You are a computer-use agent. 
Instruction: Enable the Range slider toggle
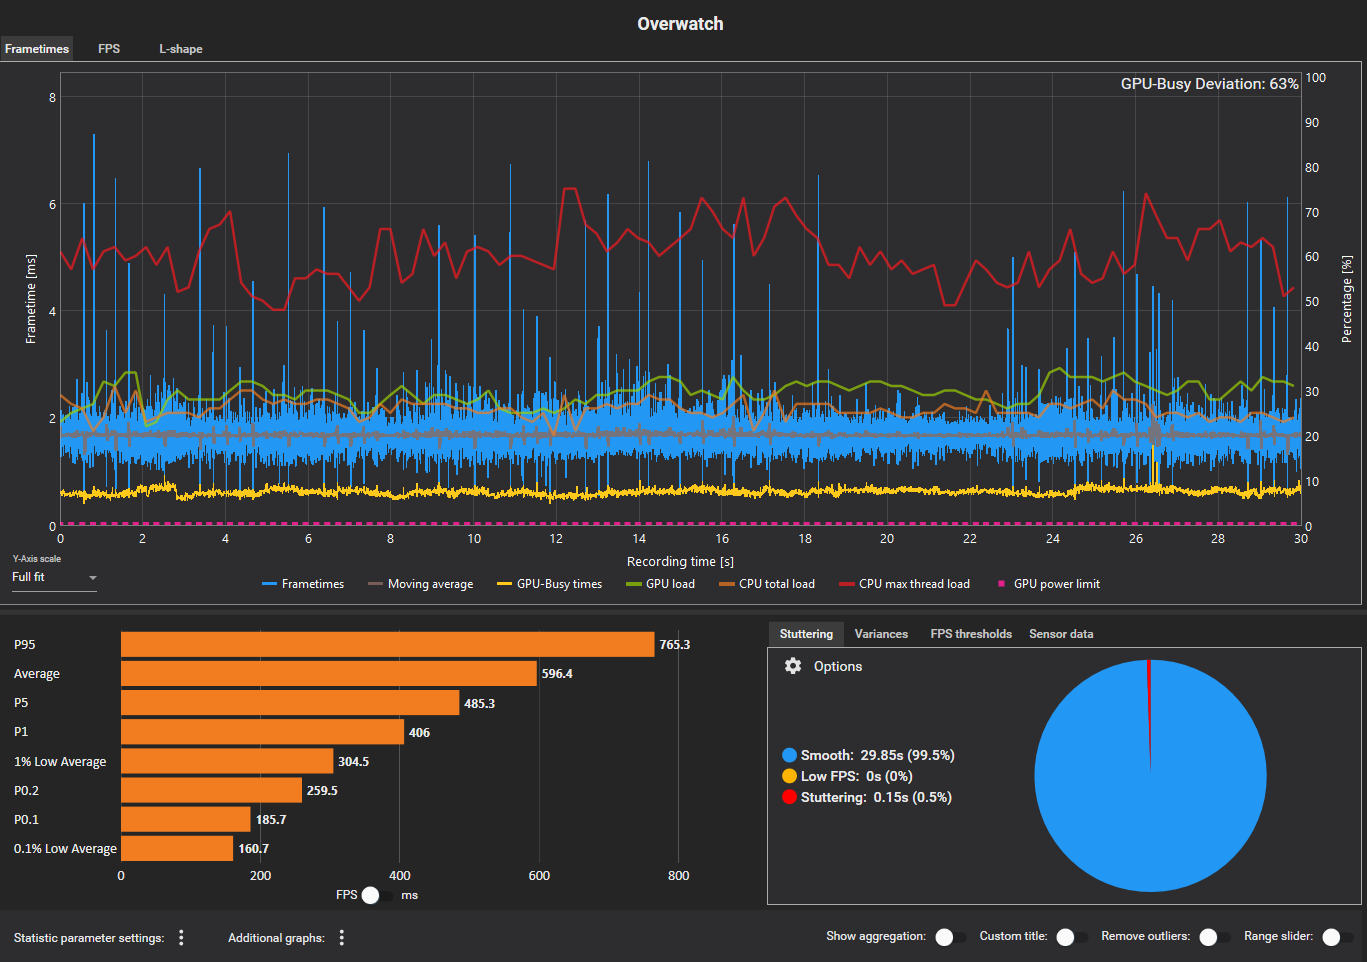pyautogui.click(x=1337, y=937)
